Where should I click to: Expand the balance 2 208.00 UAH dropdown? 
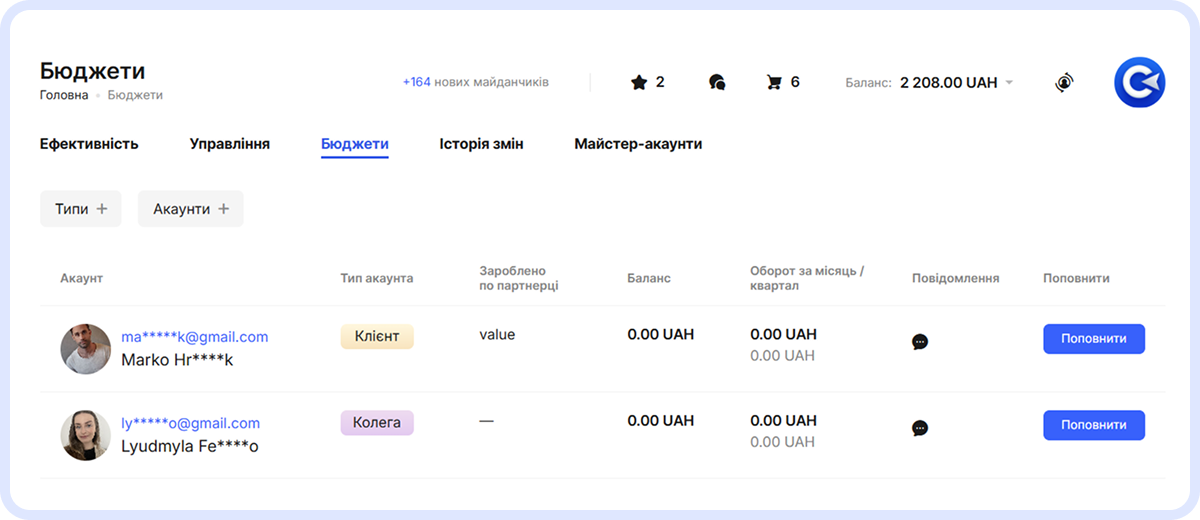1009,83
